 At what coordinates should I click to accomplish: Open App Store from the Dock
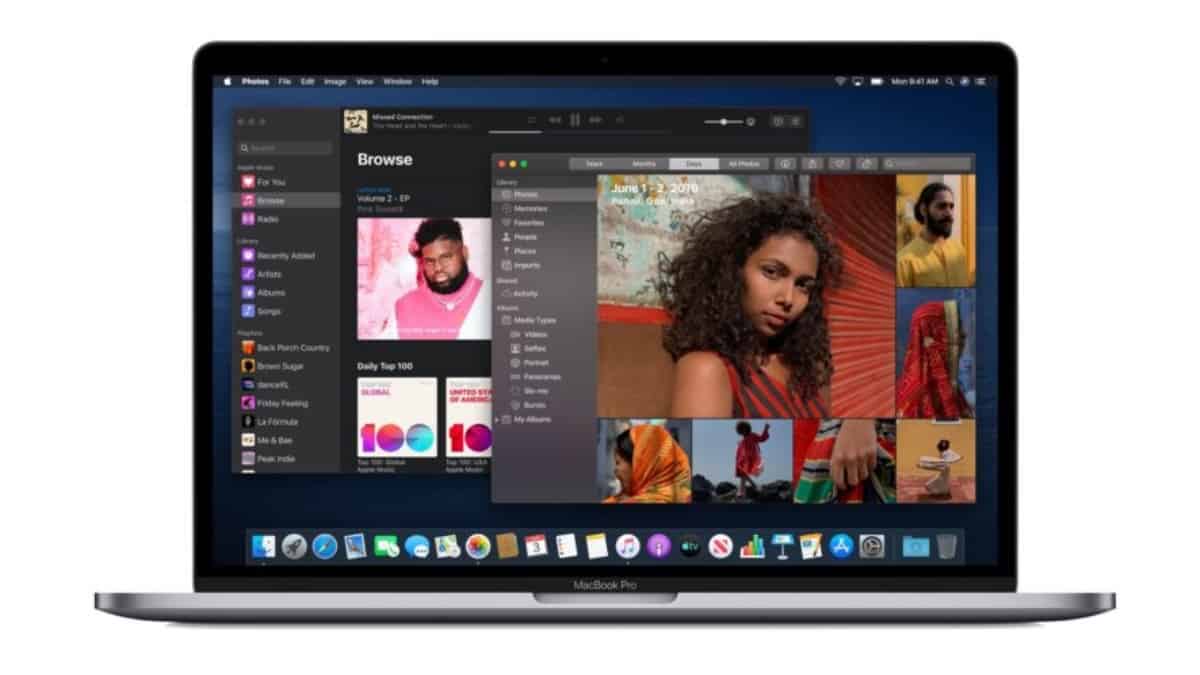841,546
